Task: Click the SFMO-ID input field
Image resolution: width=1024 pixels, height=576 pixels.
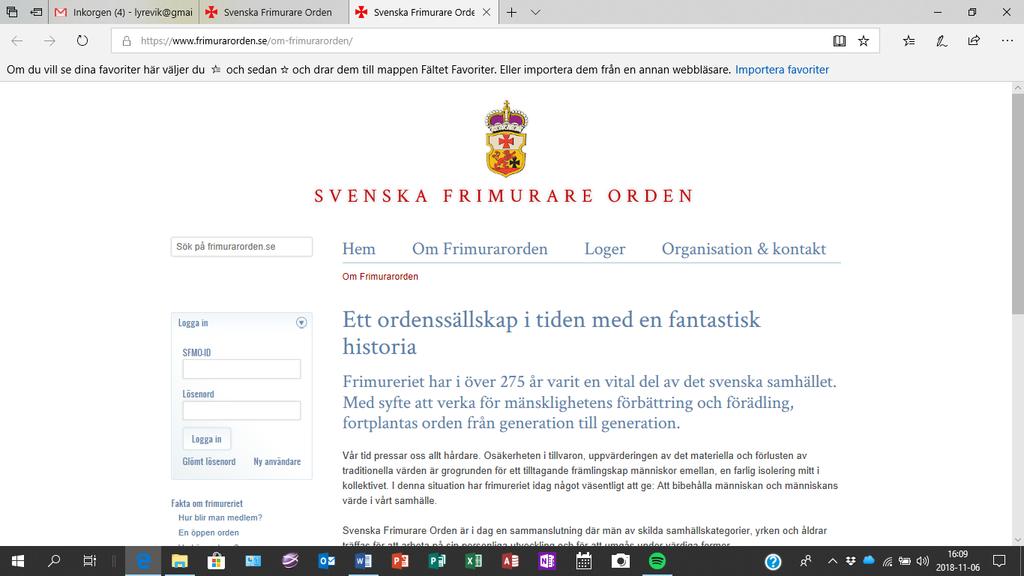Action: click(242, 369)
